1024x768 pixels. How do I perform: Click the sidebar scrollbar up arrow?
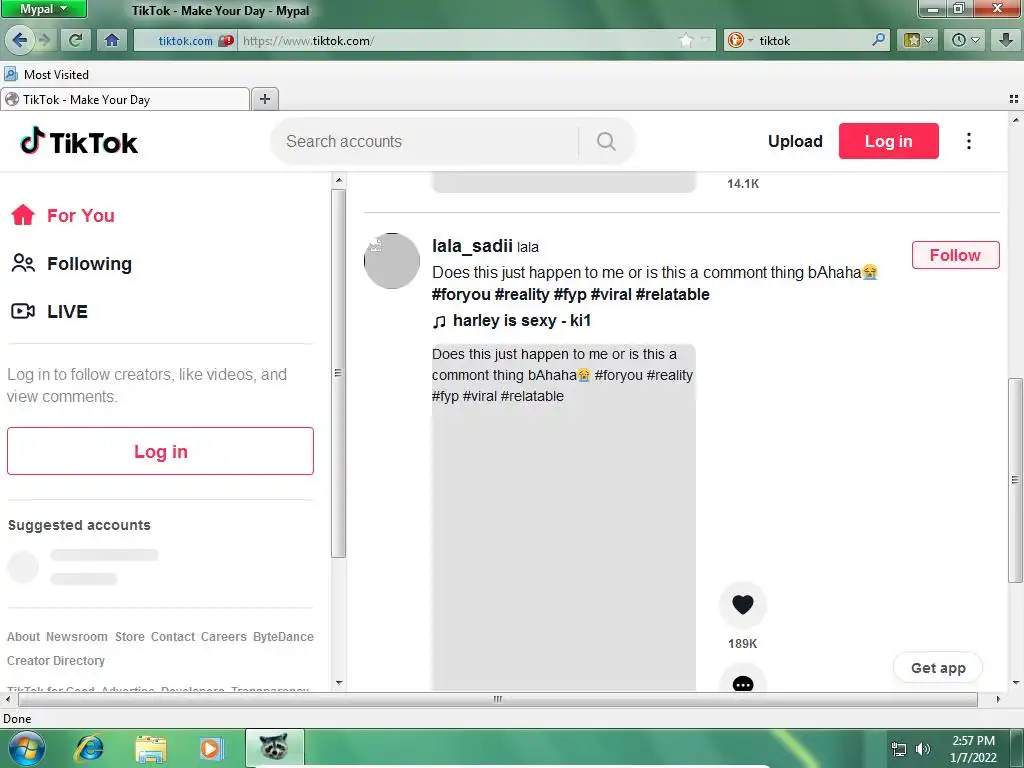click(338, 180)
